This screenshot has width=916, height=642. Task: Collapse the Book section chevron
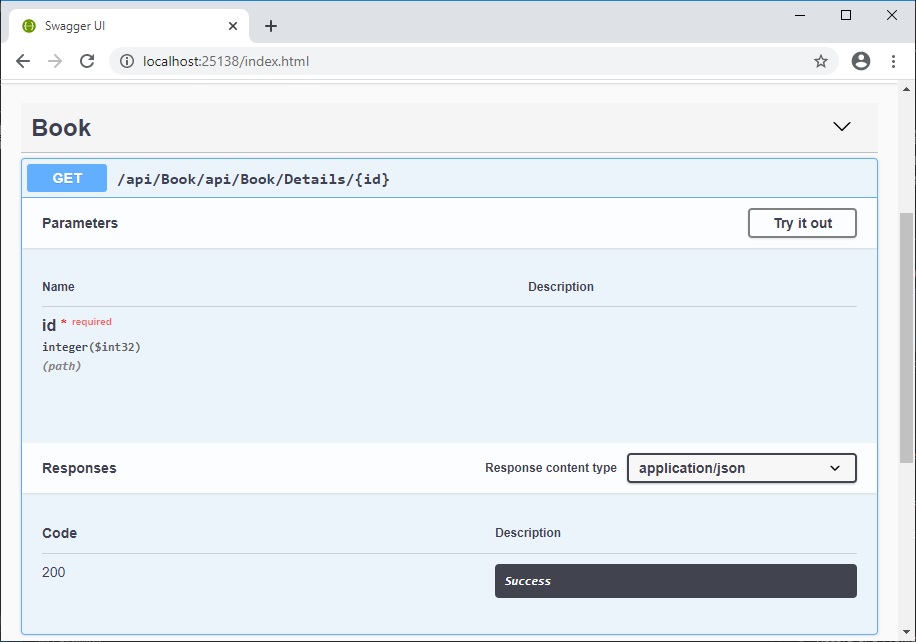841,127
